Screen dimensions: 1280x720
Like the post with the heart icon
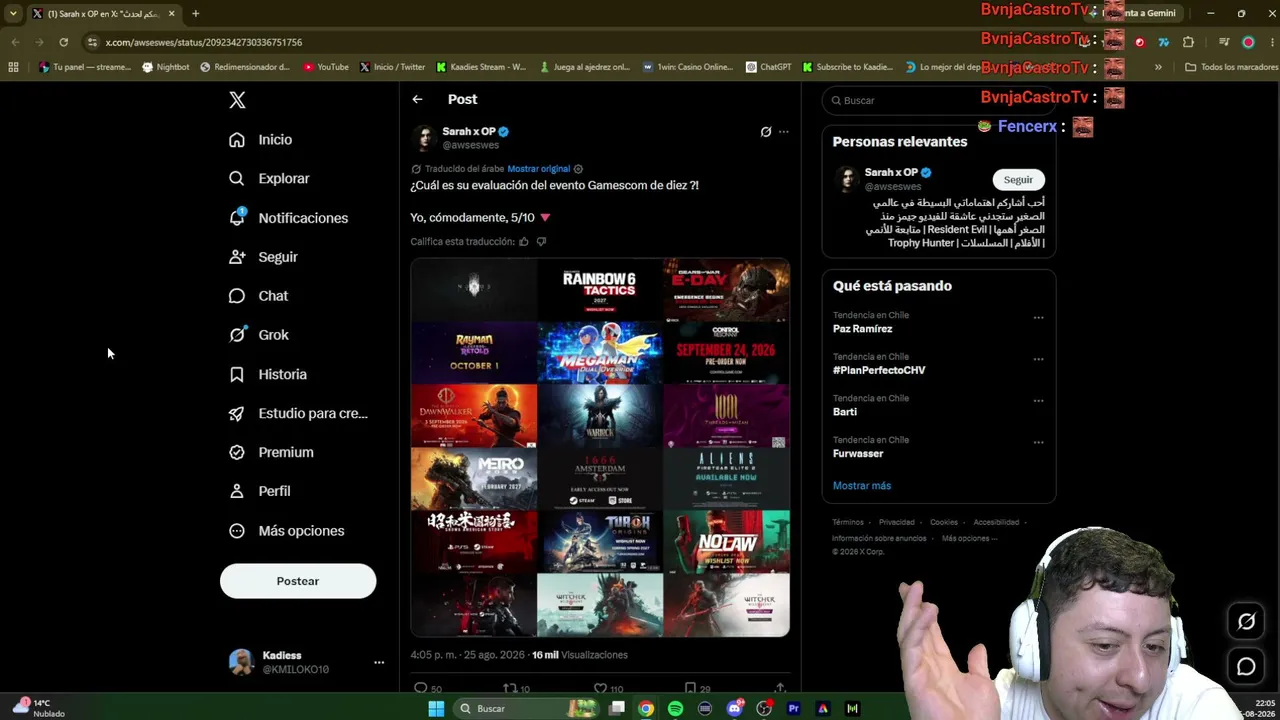(600, 688)
